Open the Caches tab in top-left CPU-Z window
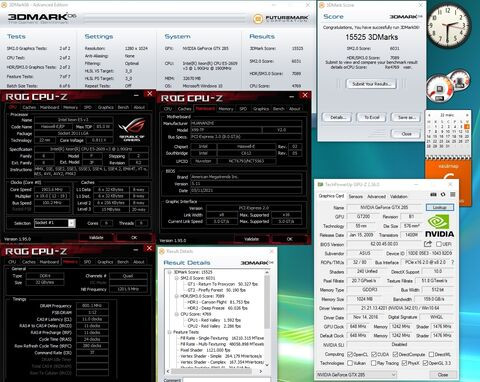The width and height of the screenshot is (480, 382). pyautogui.click(x=29, y=107)
